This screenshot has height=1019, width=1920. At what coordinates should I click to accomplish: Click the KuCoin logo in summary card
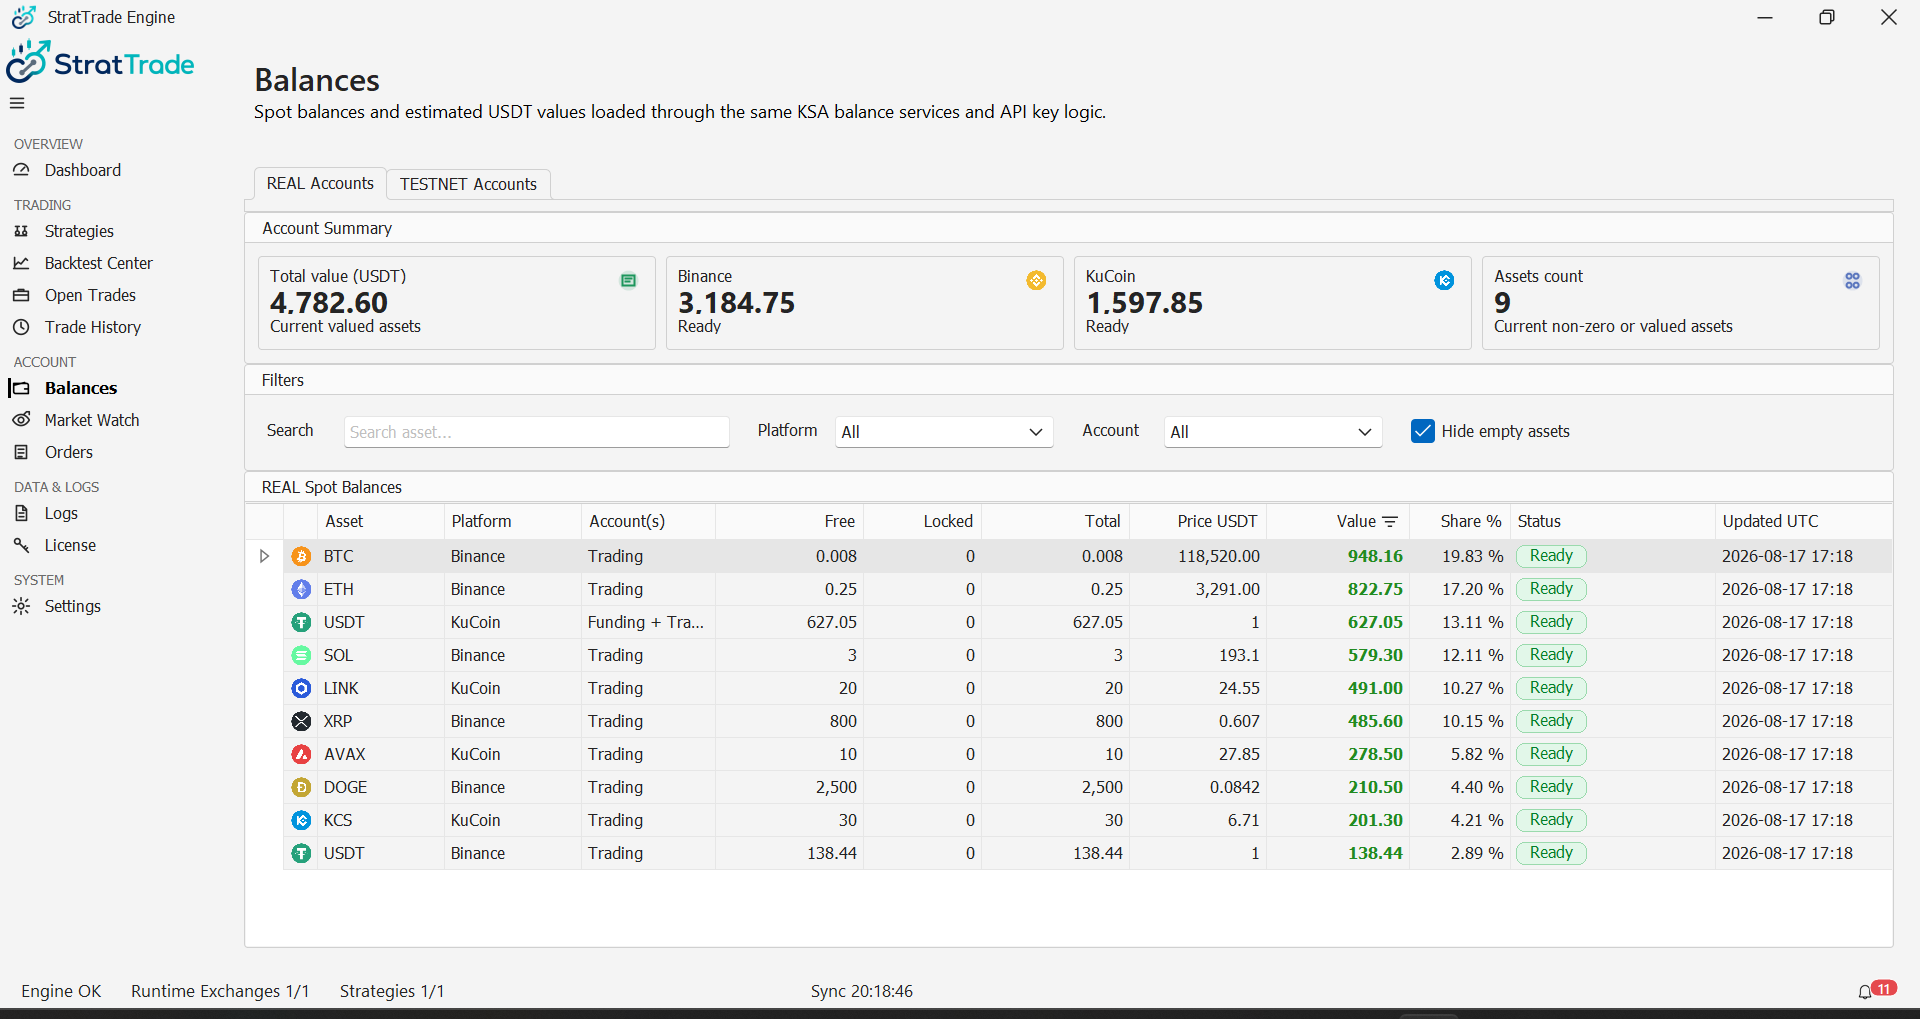(x=1444, y=281)
